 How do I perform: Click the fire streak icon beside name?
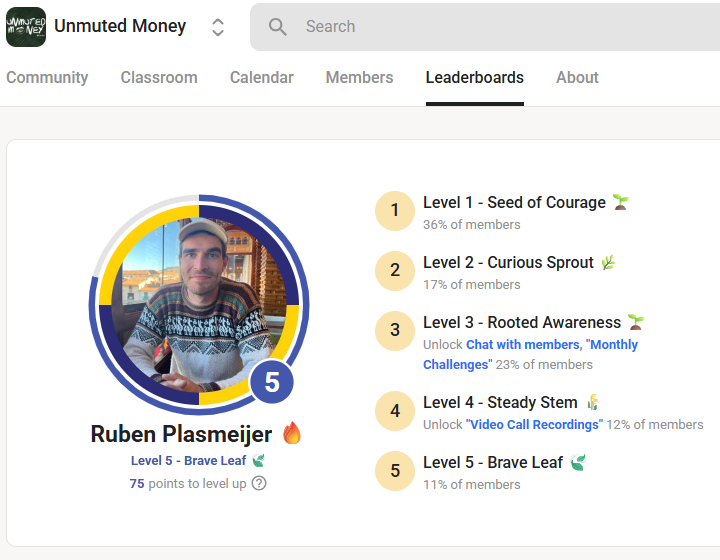292,434
